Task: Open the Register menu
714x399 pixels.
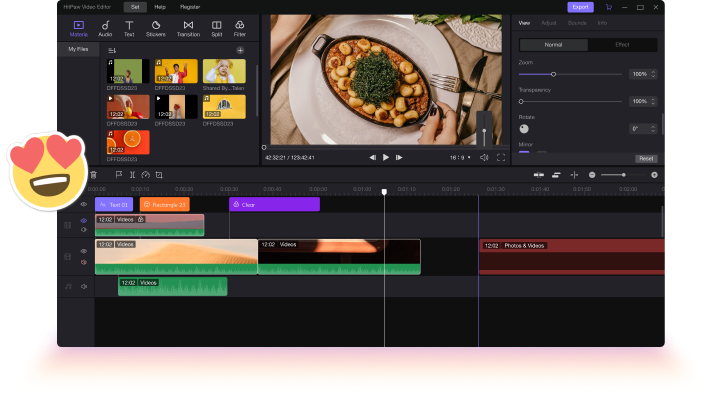Action: pyautogui.click(x=190, y=7)
